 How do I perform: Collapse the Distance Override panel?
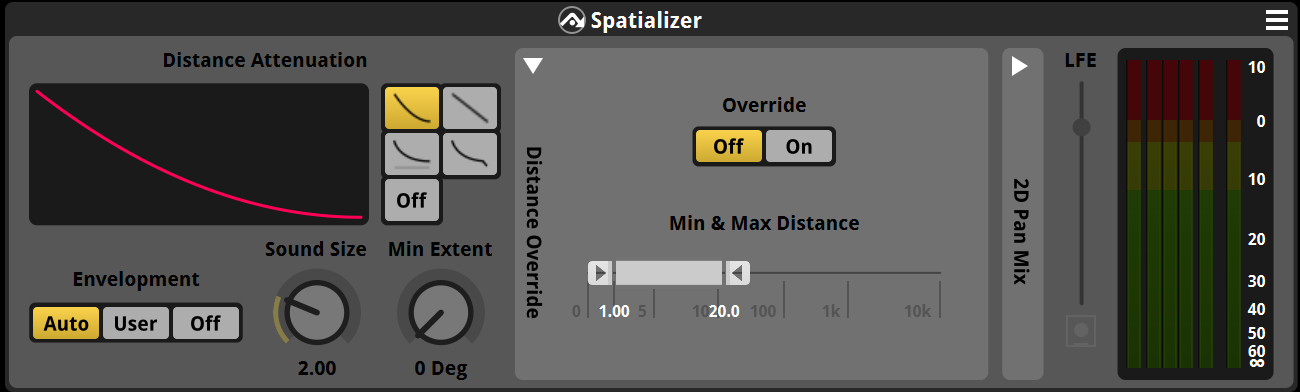(x=533, y=66)
